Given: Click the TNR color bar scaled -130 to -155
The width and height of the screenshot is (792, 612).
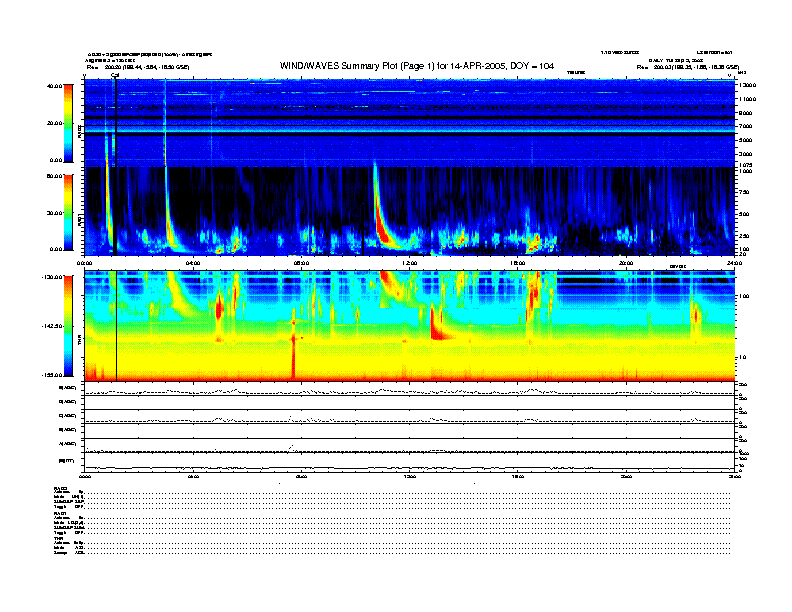Looking at the screenshot, I should point(68,326).
